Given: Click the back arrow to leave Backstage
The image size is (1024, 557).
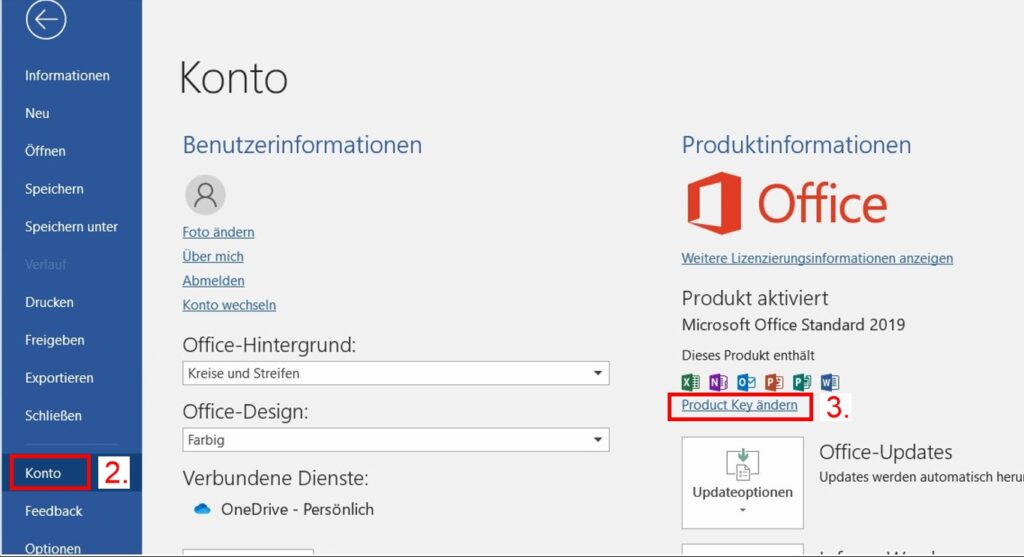Looking at the screenshot, I should [46, 20].
